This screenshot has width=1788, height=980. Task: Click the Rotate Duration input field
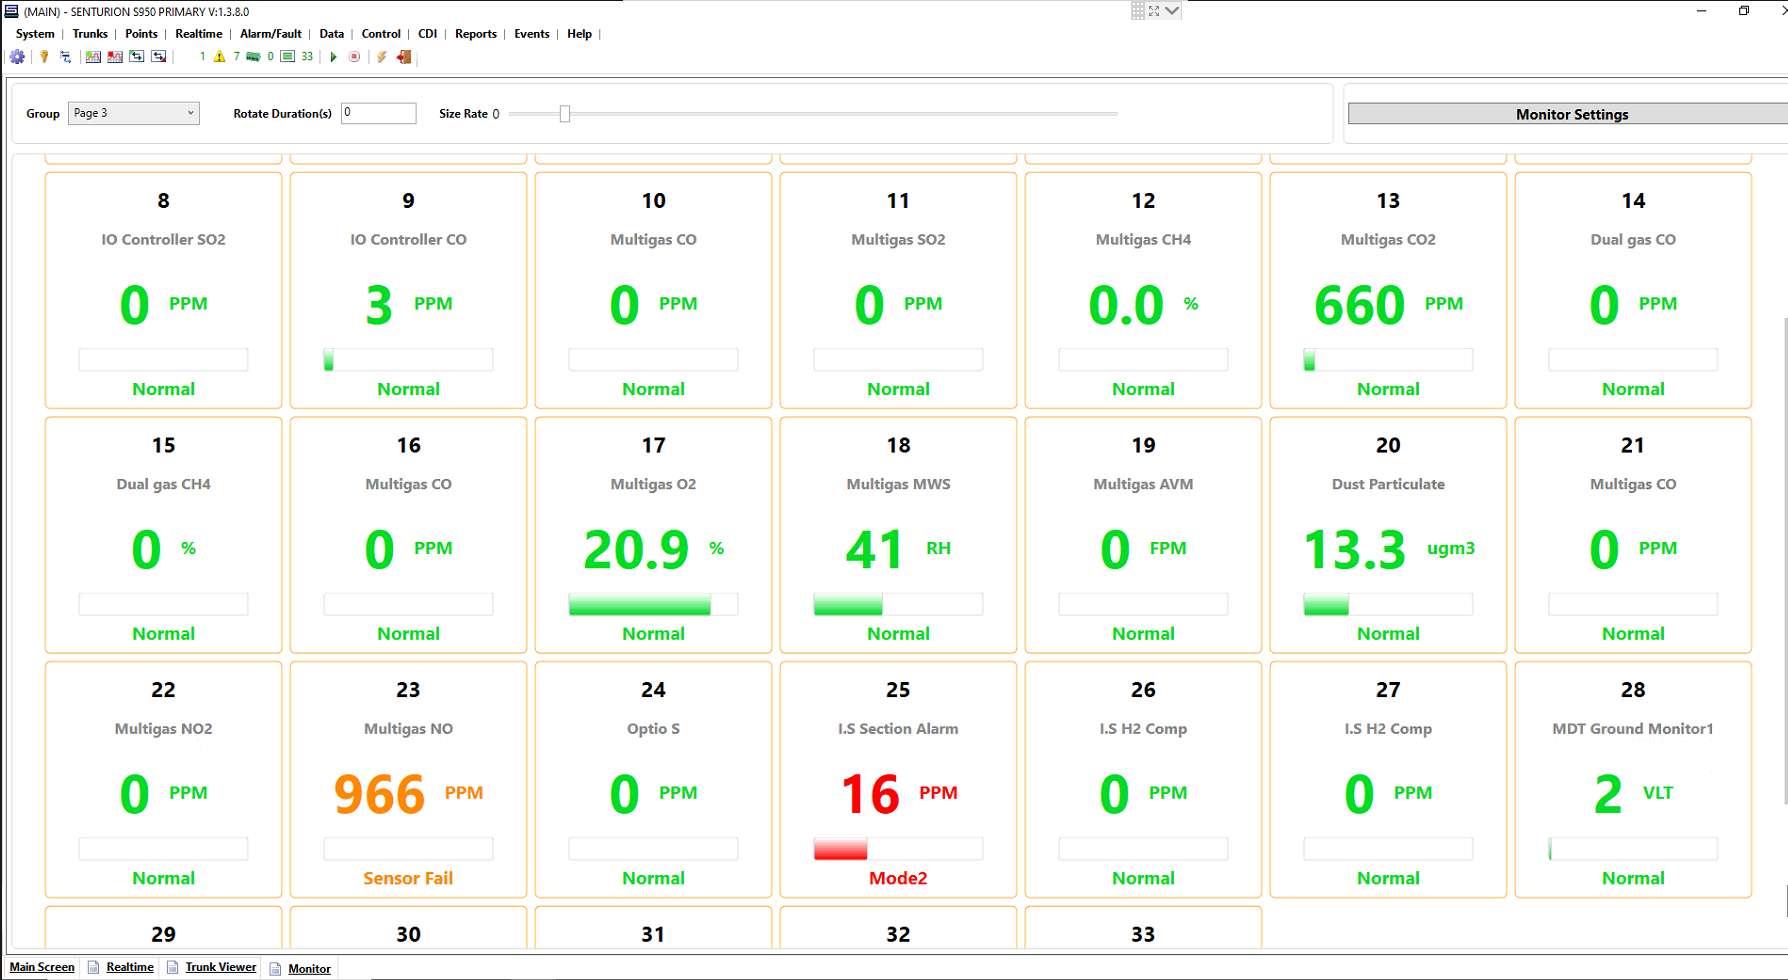[378, 113]
